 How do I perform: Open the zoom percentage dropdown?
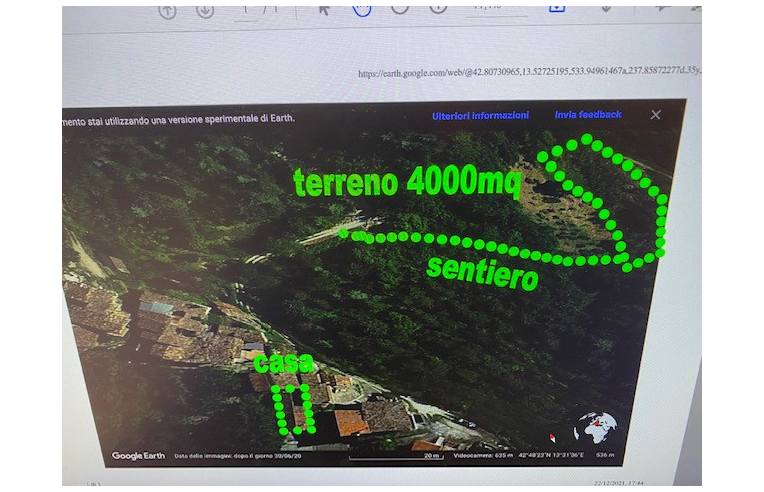click(x=496, y=11)
